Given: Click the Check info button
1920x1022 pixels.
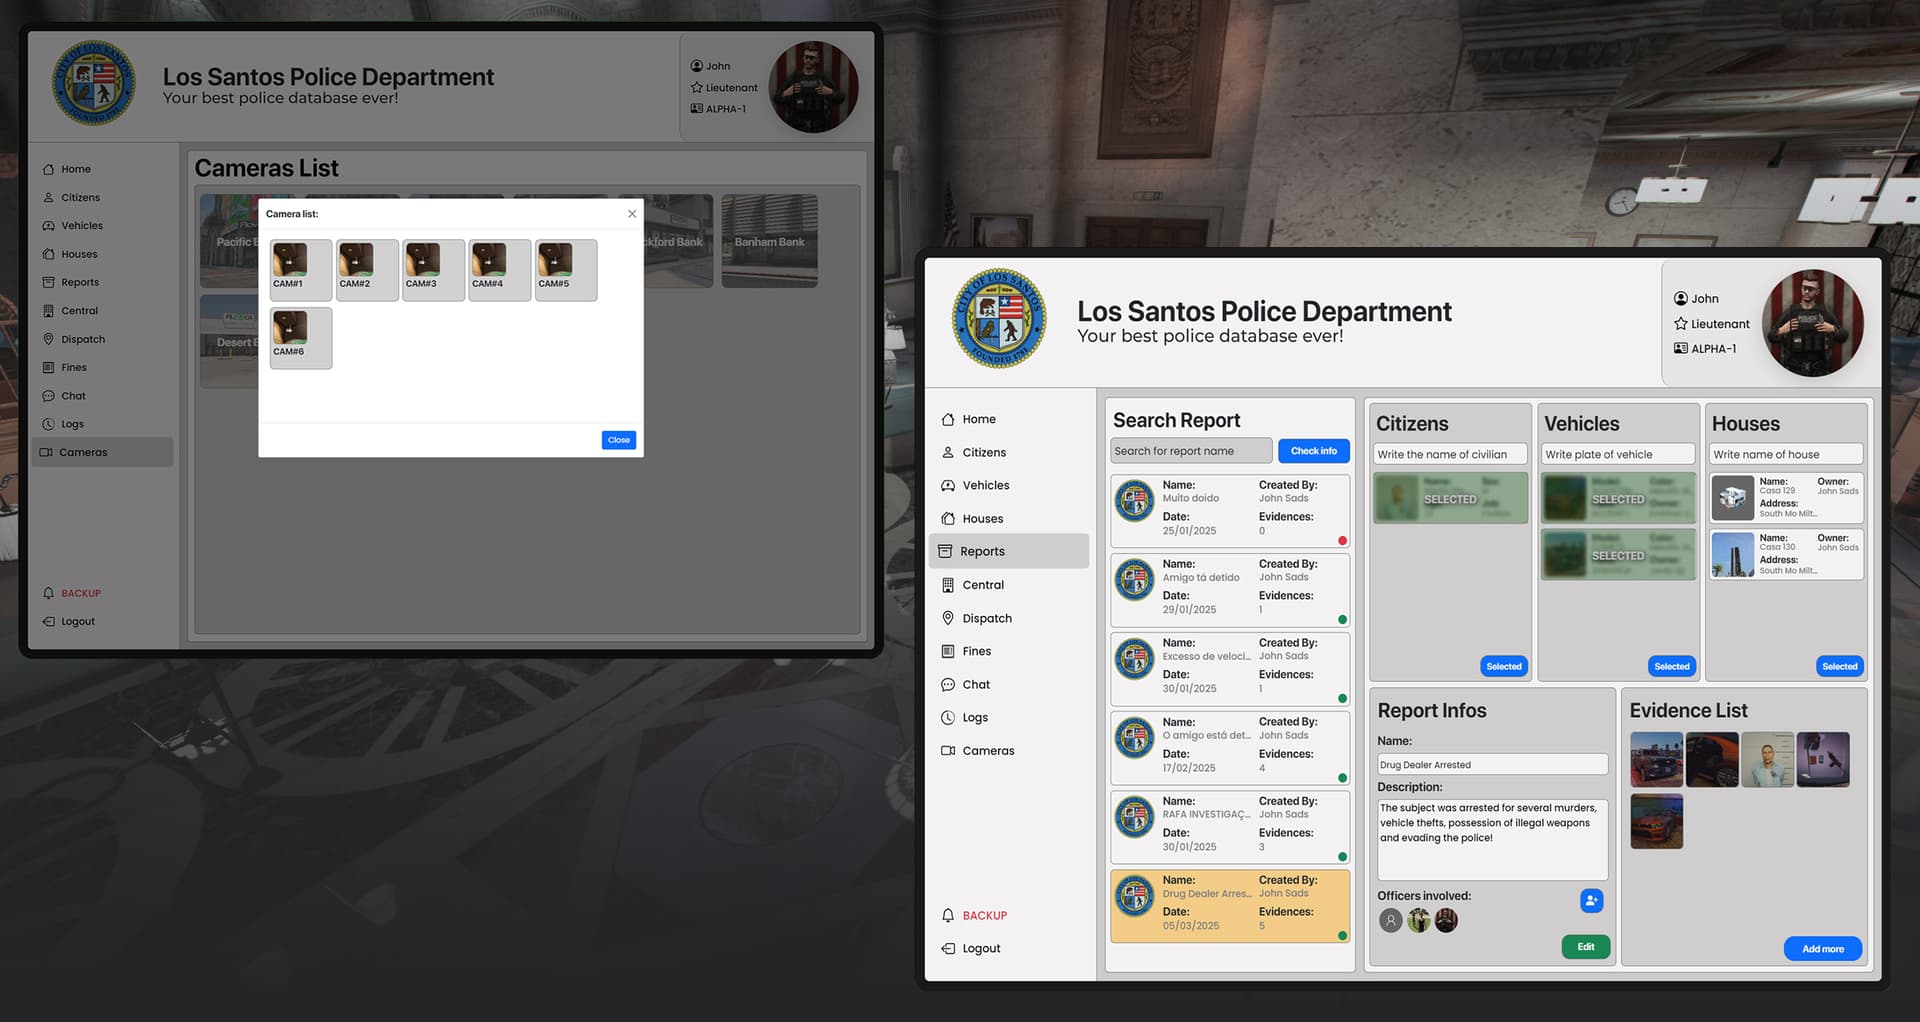Looking at the screenshot, I should [1313, 450].
